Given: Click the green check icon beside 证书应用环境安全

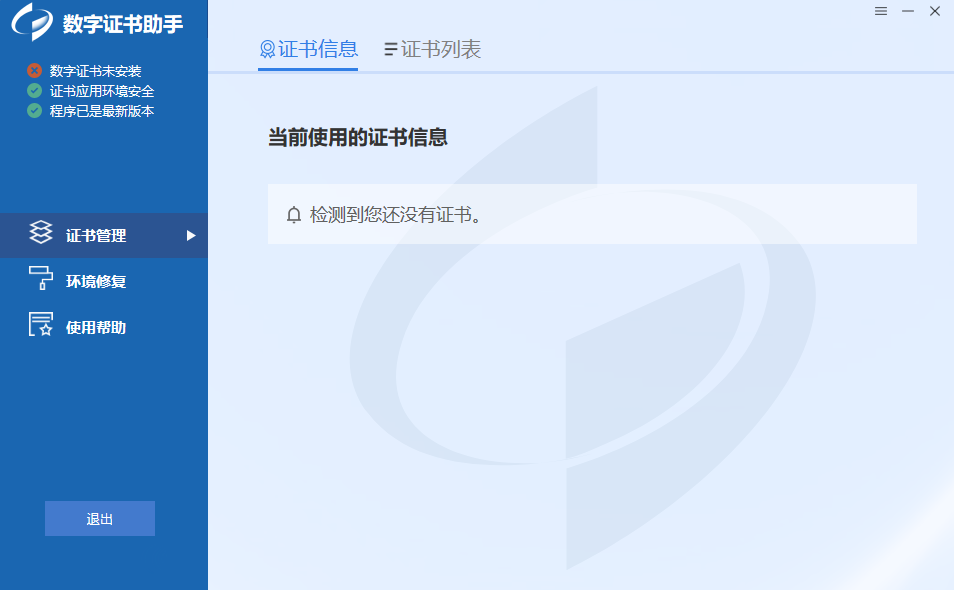Looking at the screenshot, I should click(x=35, y=91).
